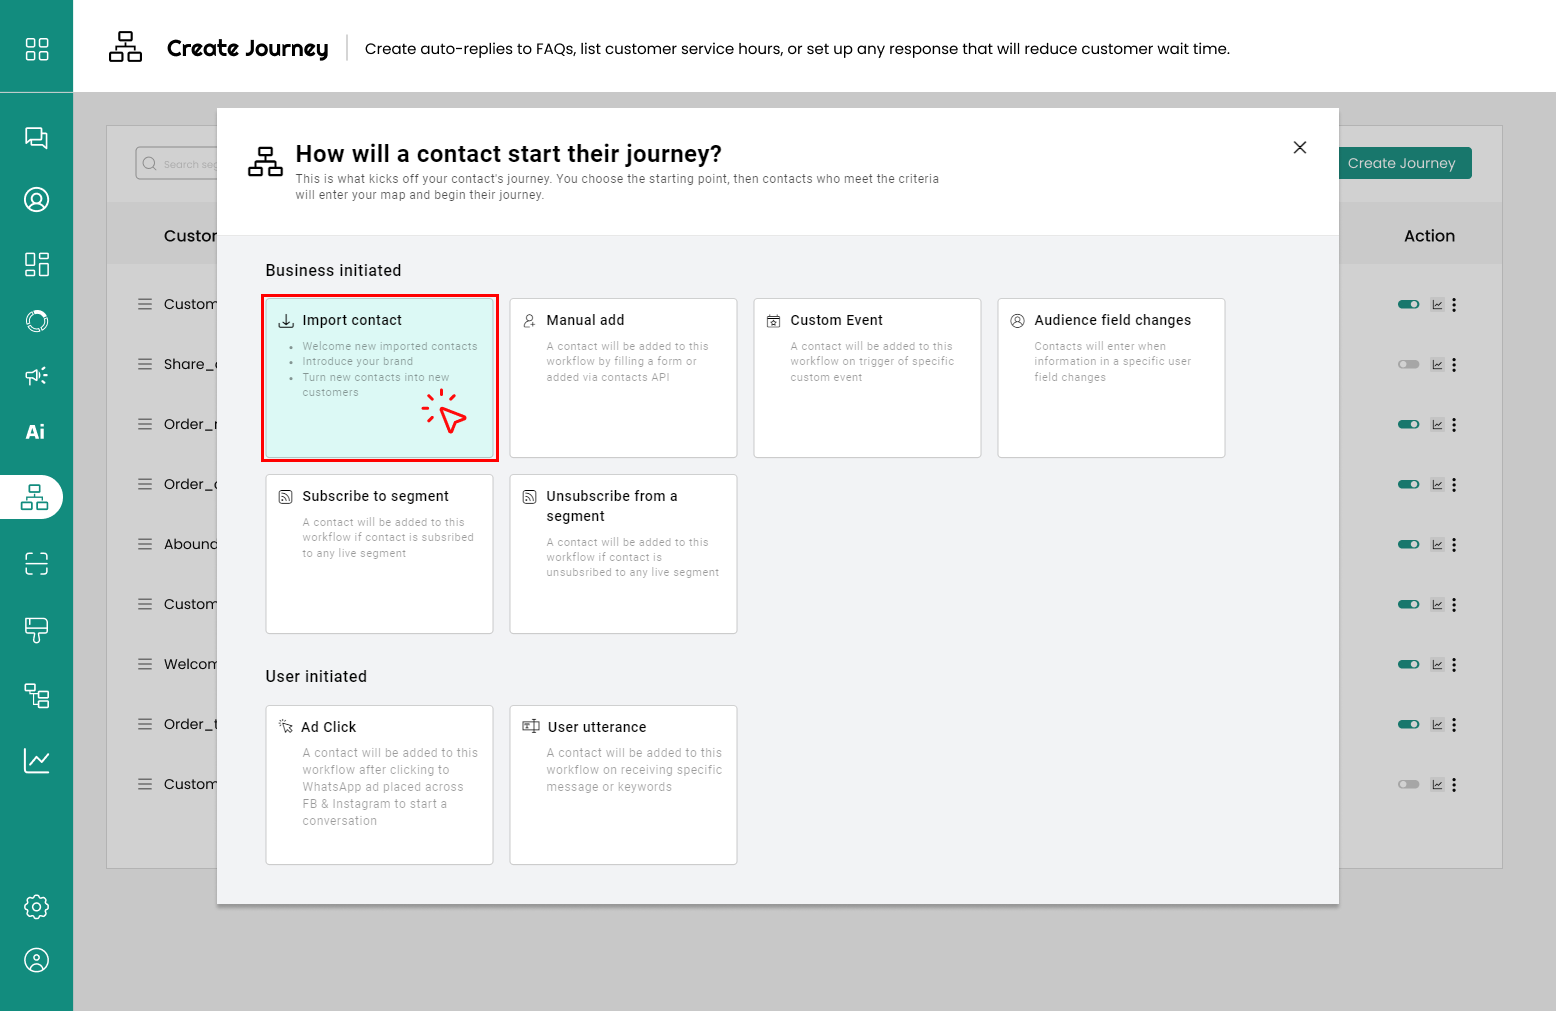Viewport: 1556px width, 1011px height.
Task: Expand the last row's three-dot options menu
Action: [1454, 785]
